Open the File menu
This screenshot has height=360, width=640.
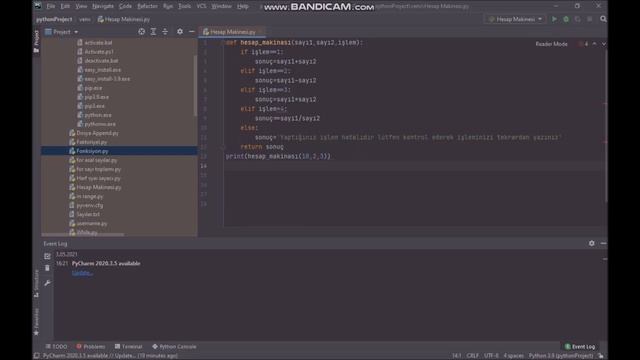tap(51, 6)
